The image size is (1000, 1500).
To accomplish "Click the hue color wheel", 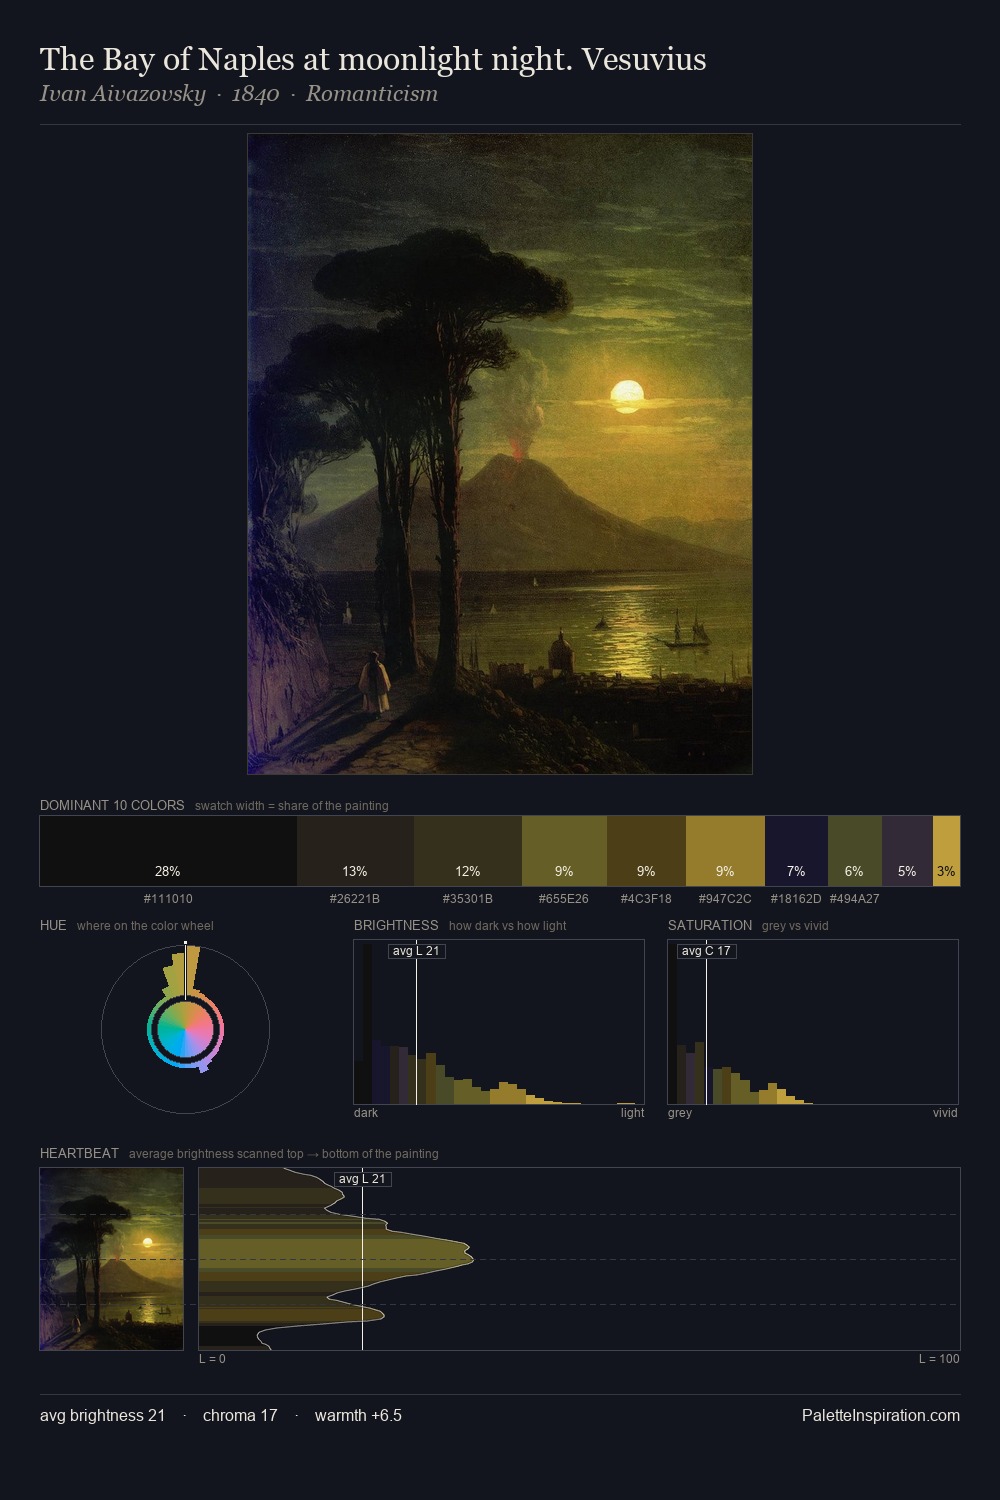I will pyautogui.click(x=185, y=1028).
